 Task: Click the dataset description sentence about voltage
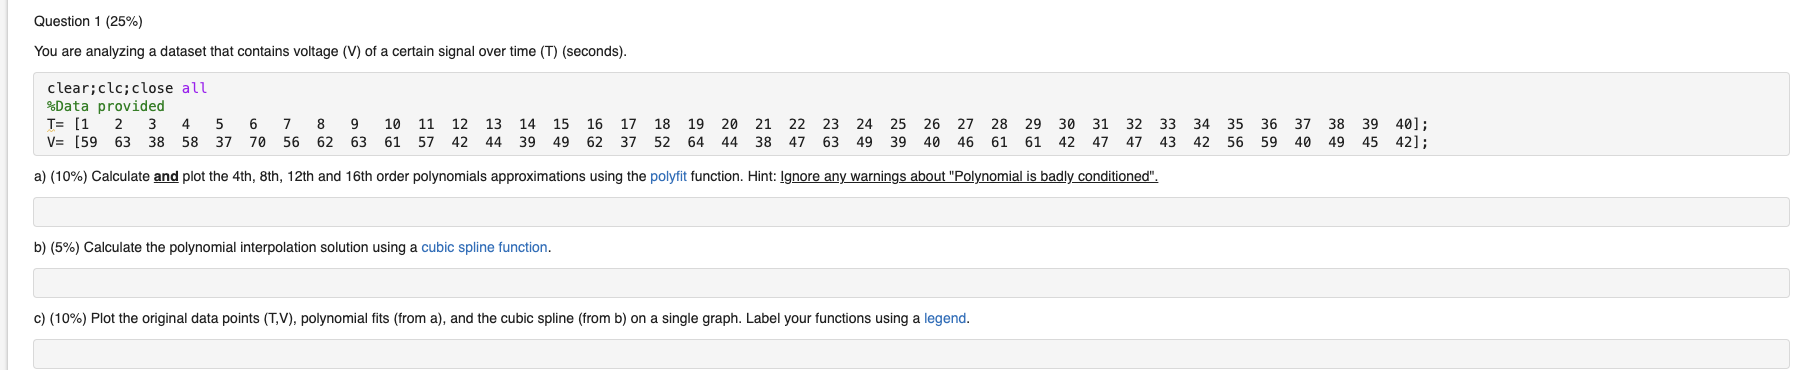(x=330, y=51)
